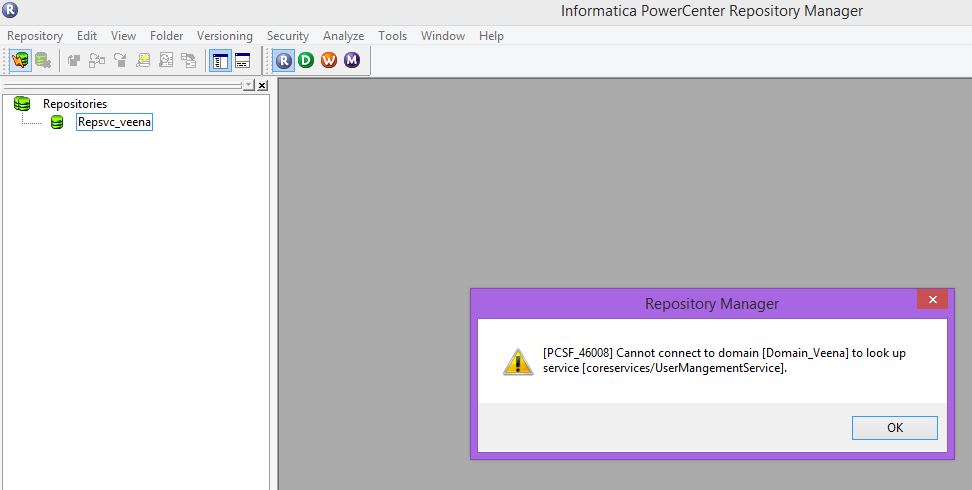Open the Help menu
Image resolution: width=972 pixels, height=490 pixels.
[x=491, y=36]
